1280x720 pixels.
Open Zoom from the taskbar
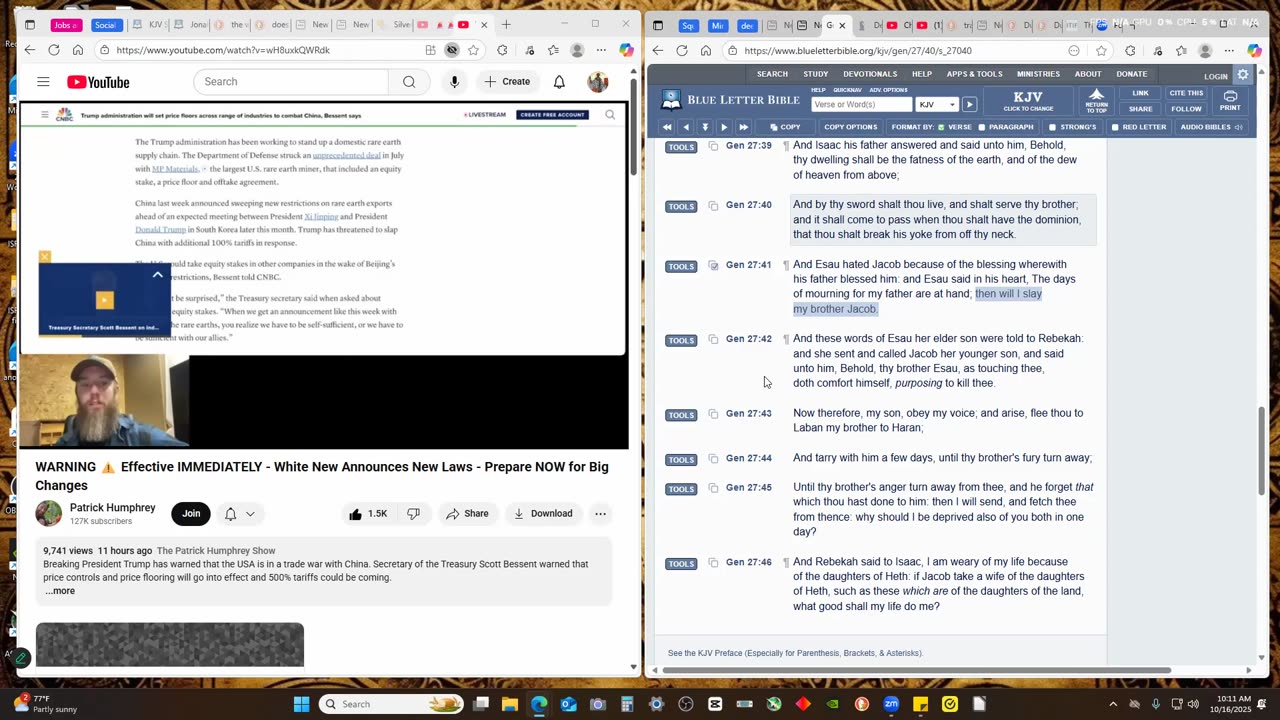[891, 704]
